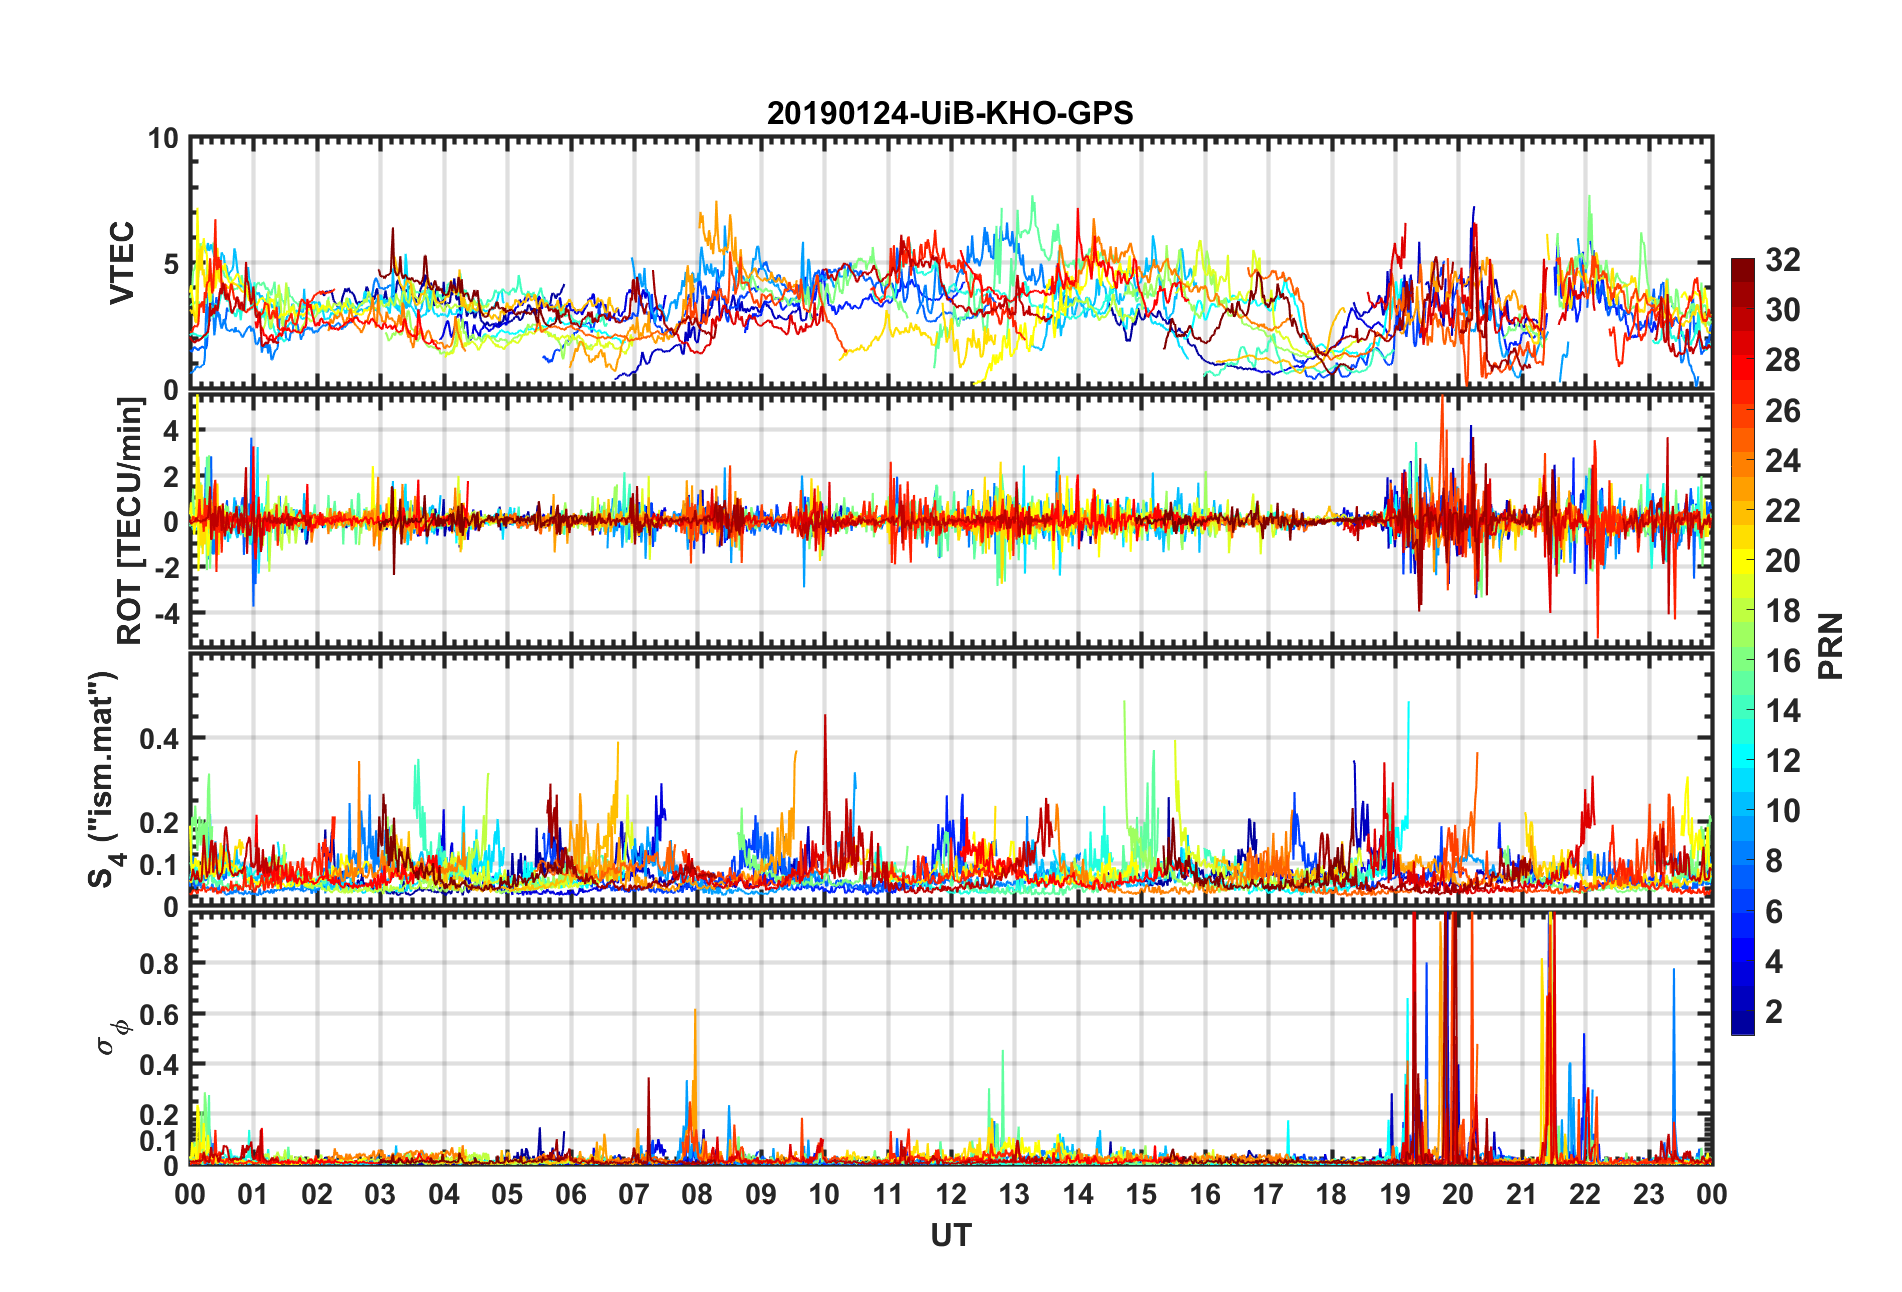
Task: Select UT axis tick label "21"
Action: pos(1522,1194)
